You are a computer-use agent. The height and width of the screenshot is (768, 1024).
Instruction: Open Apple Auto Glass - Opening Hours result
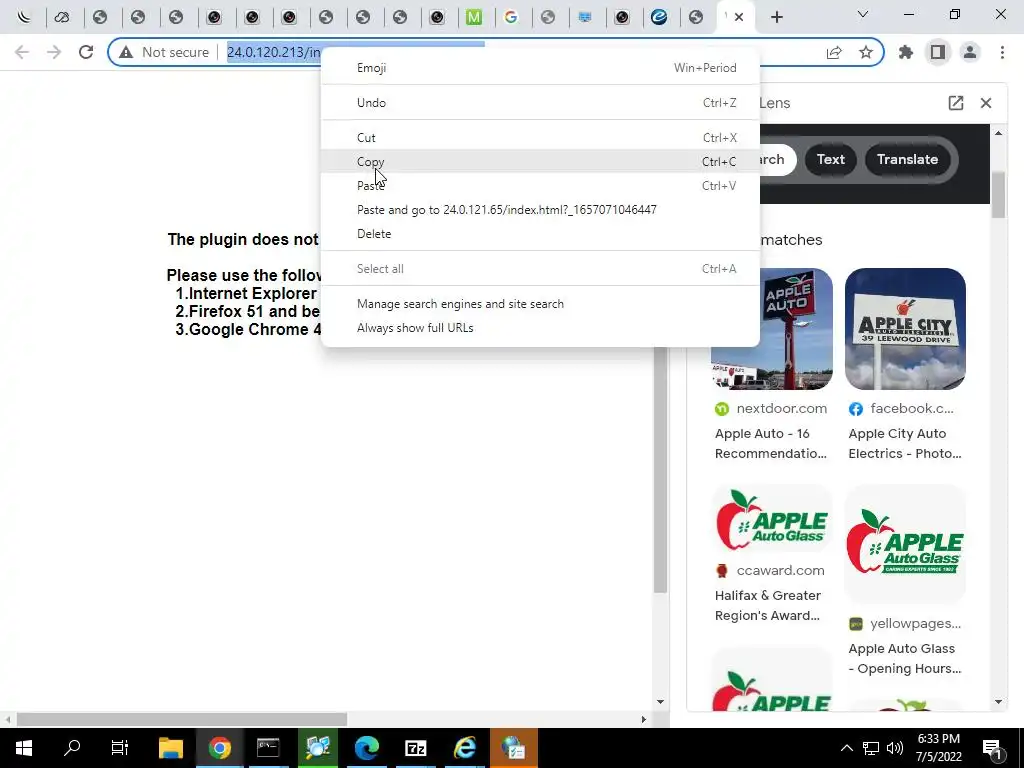click(905, 658)
